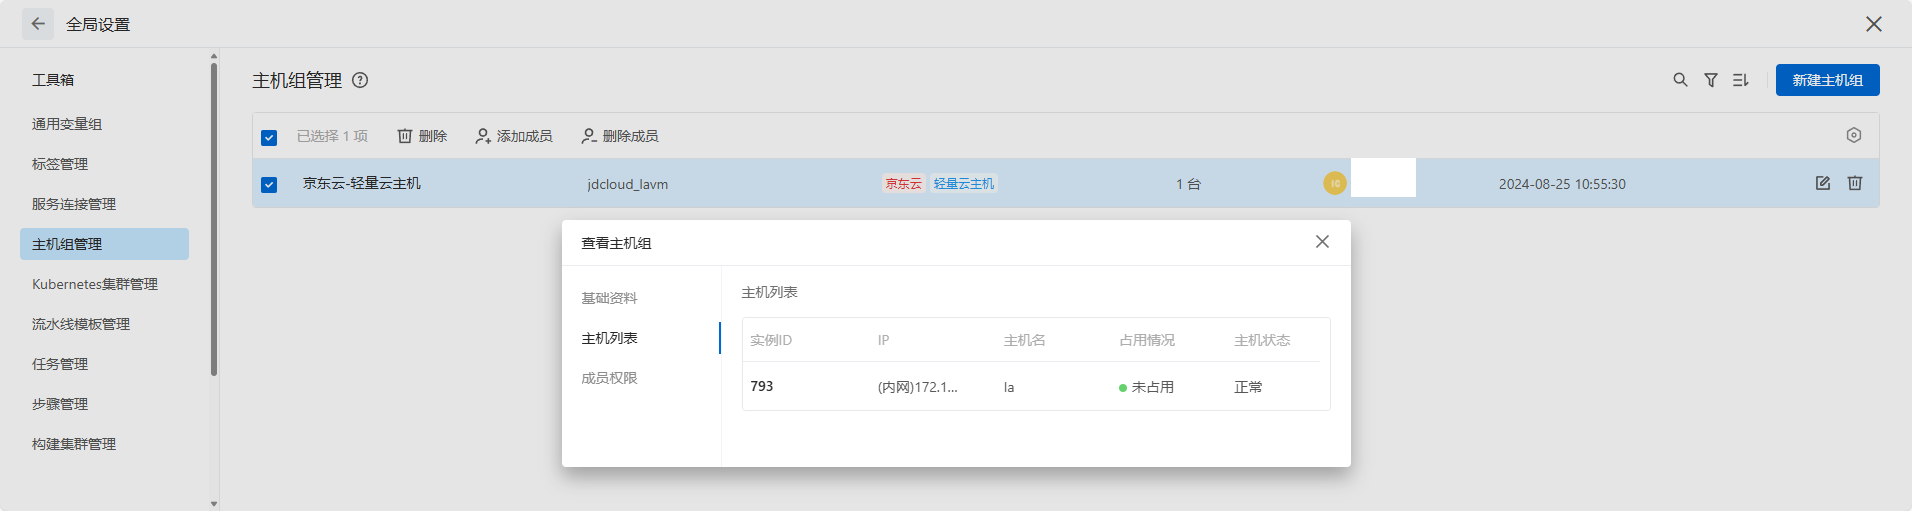
Task: Click 新建主机组 button
Action: coord(1827,80)
